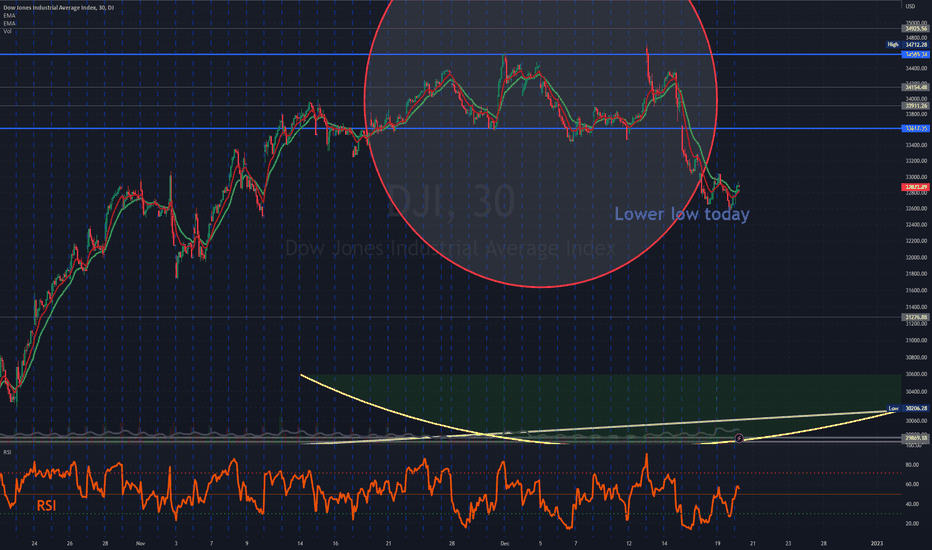The width and height of the screenshot is (932, 550).
Task: Click the RSI 40.00 scale value
Action: click(912, 504)
